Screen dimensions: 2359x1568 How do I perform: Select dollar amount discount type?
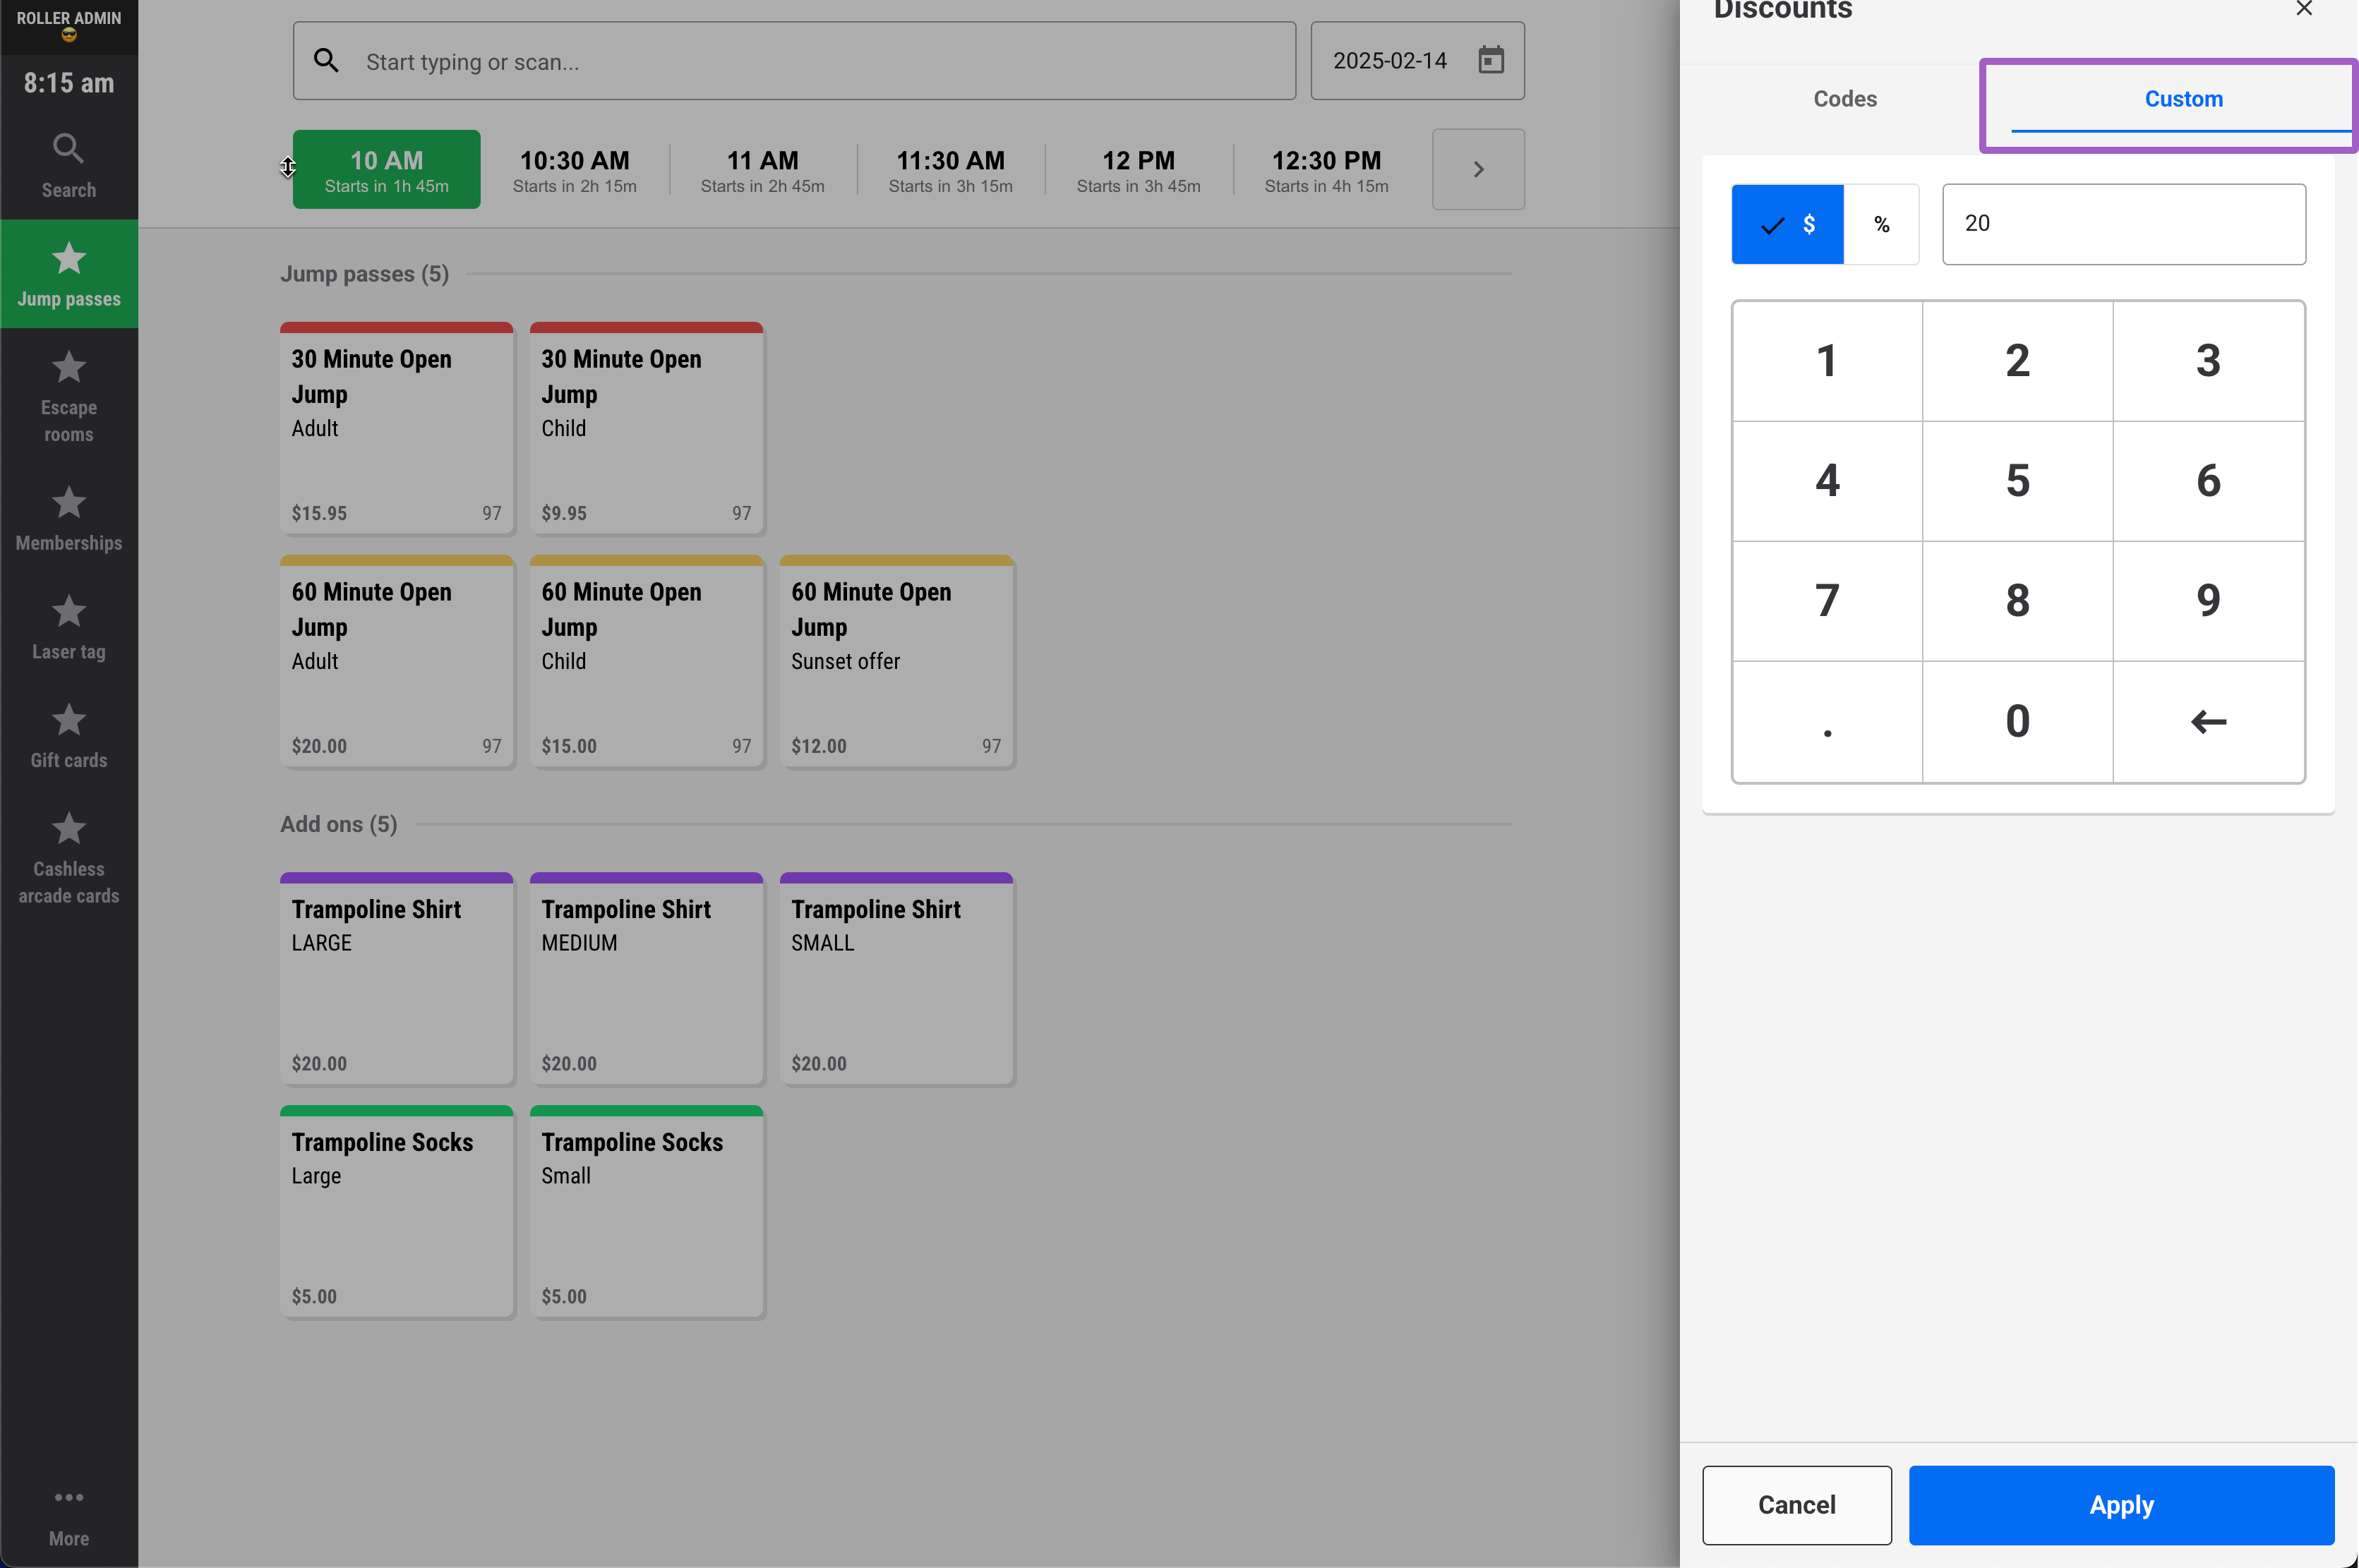point(1787,224)
